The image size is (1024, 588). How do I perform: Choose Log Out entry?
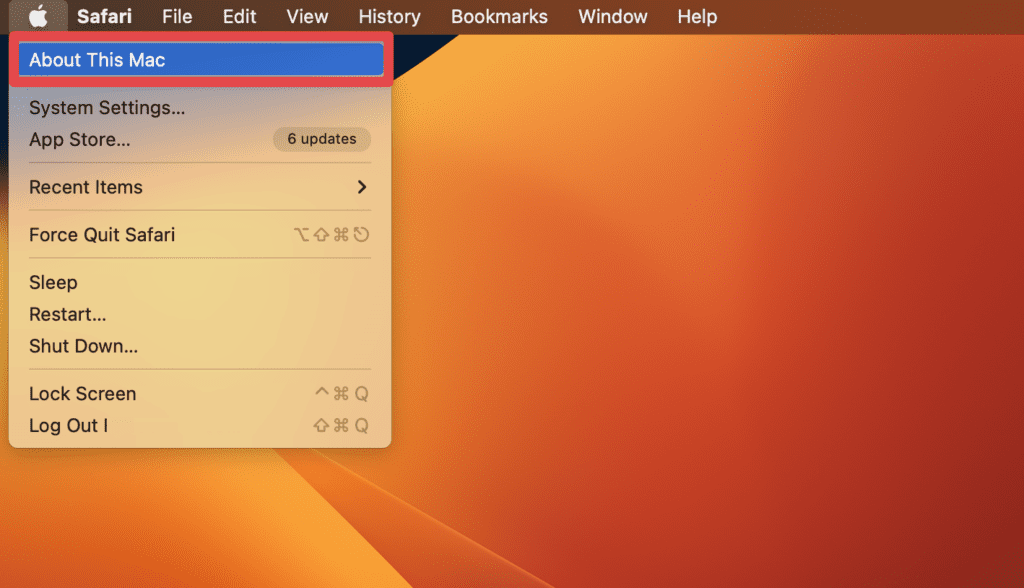tap(200, 426)
